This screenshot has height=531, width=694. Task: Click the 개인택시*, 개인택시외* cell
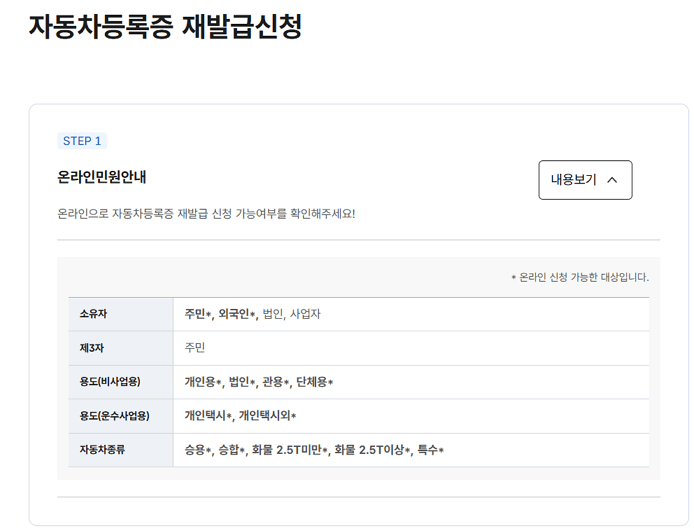click(x=411, y=416)
